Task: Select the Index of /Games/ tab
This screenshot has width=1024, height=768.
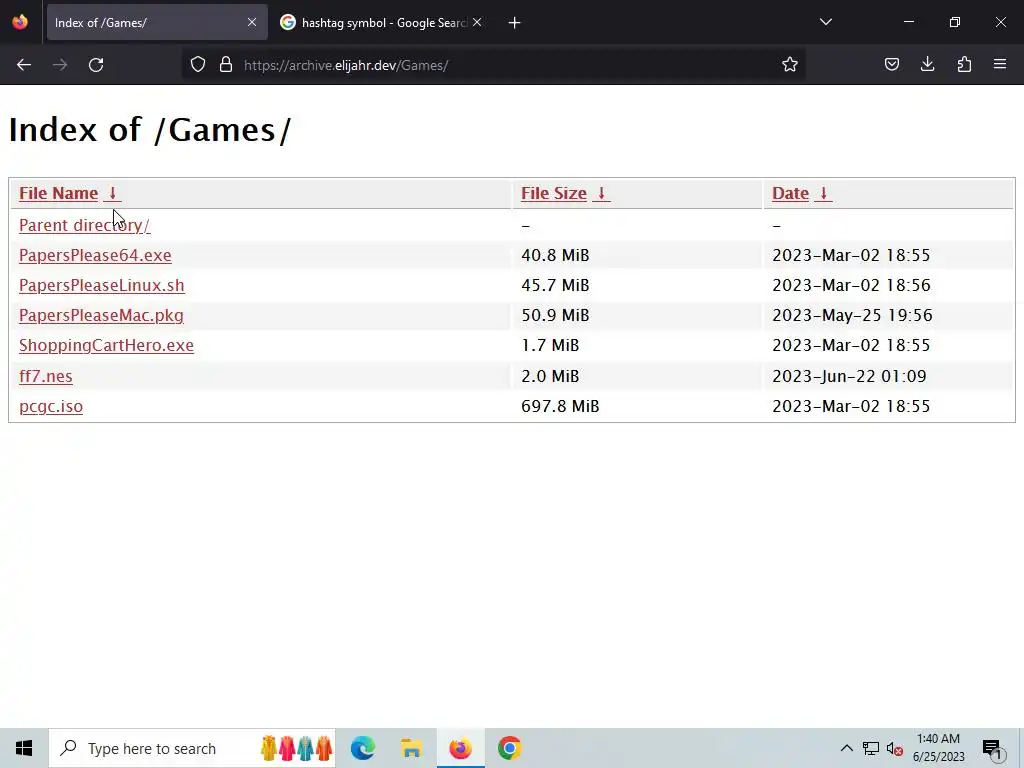Action: pyautogui.click(x=157, y=22)
